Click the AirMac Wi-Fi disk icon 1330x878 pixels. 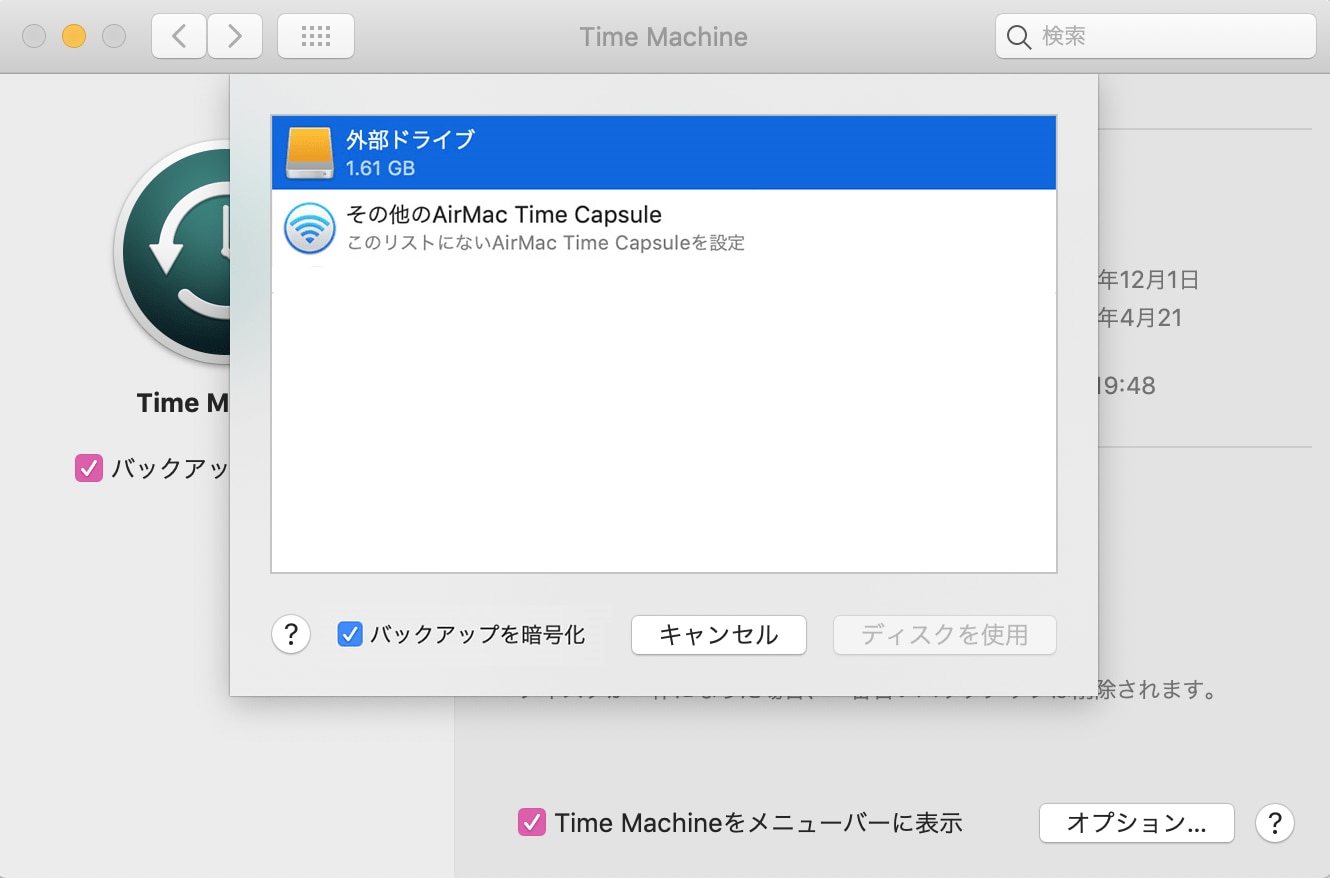pyautogui.click(x=309, y=229)
